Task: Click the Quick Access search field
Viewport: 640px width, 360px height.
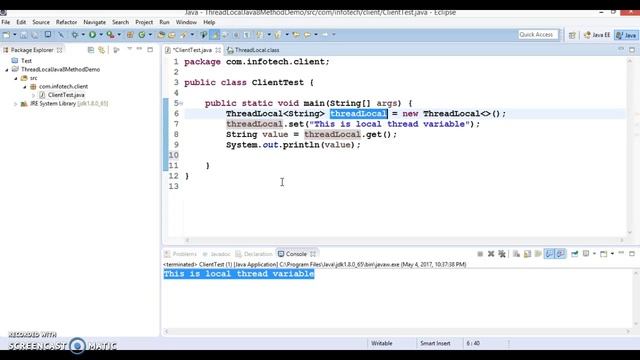Action: (538, 35)
